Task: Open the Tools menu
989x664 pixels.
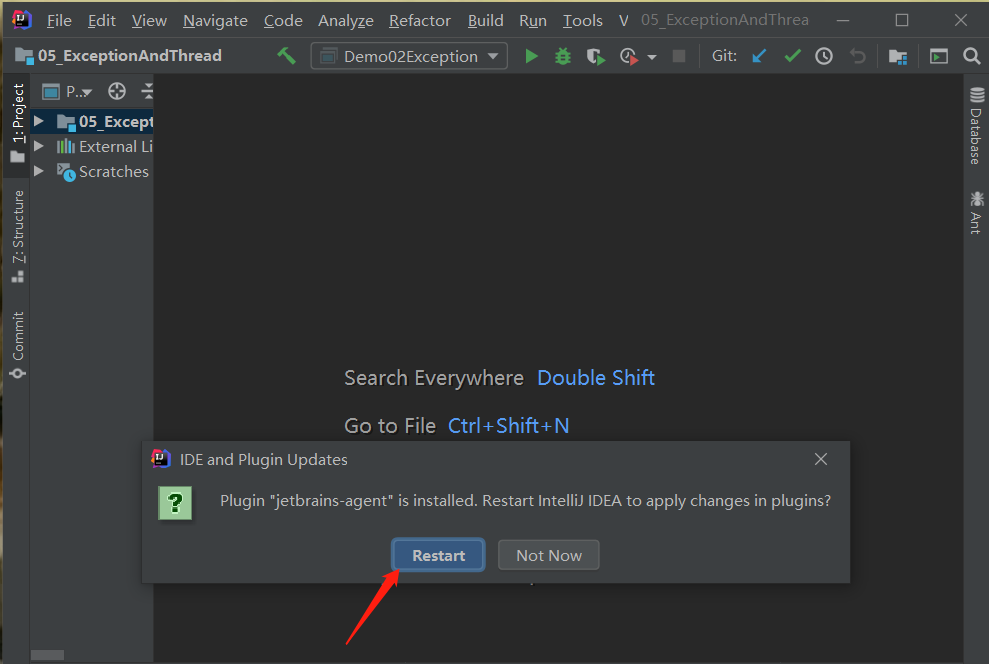Action: tap(583, 21)
